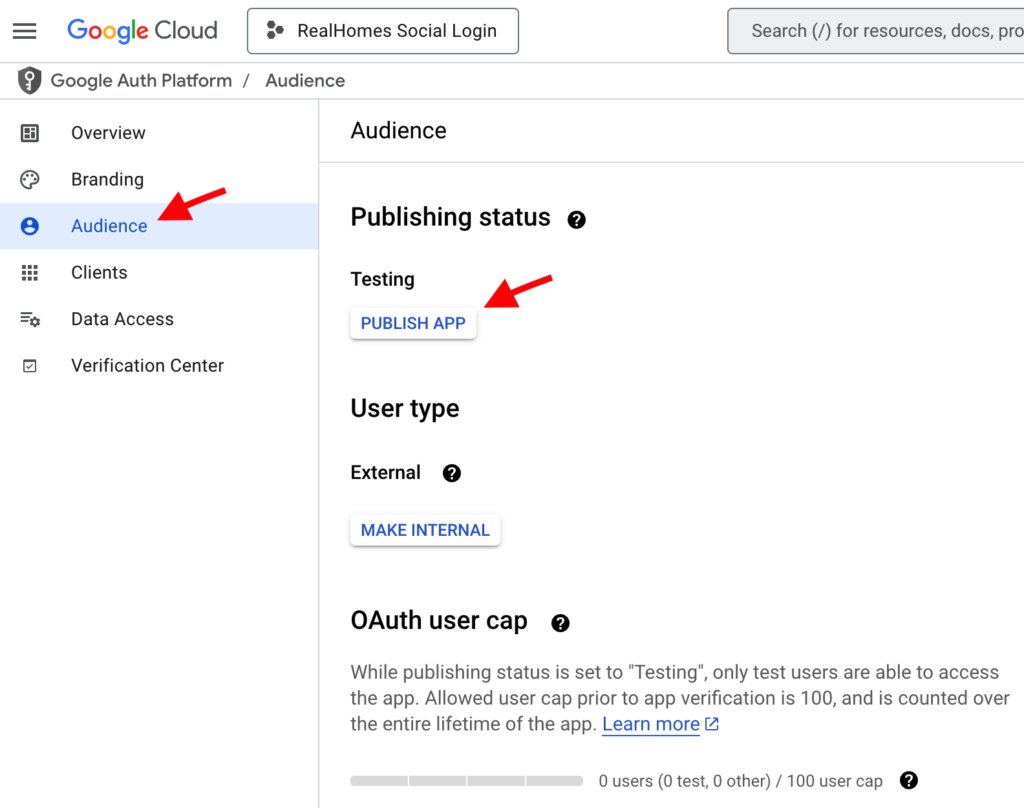This screenshot has height=808, width=1024.
Task: Open the Clients sidebar item
Action: click(159, 272)
